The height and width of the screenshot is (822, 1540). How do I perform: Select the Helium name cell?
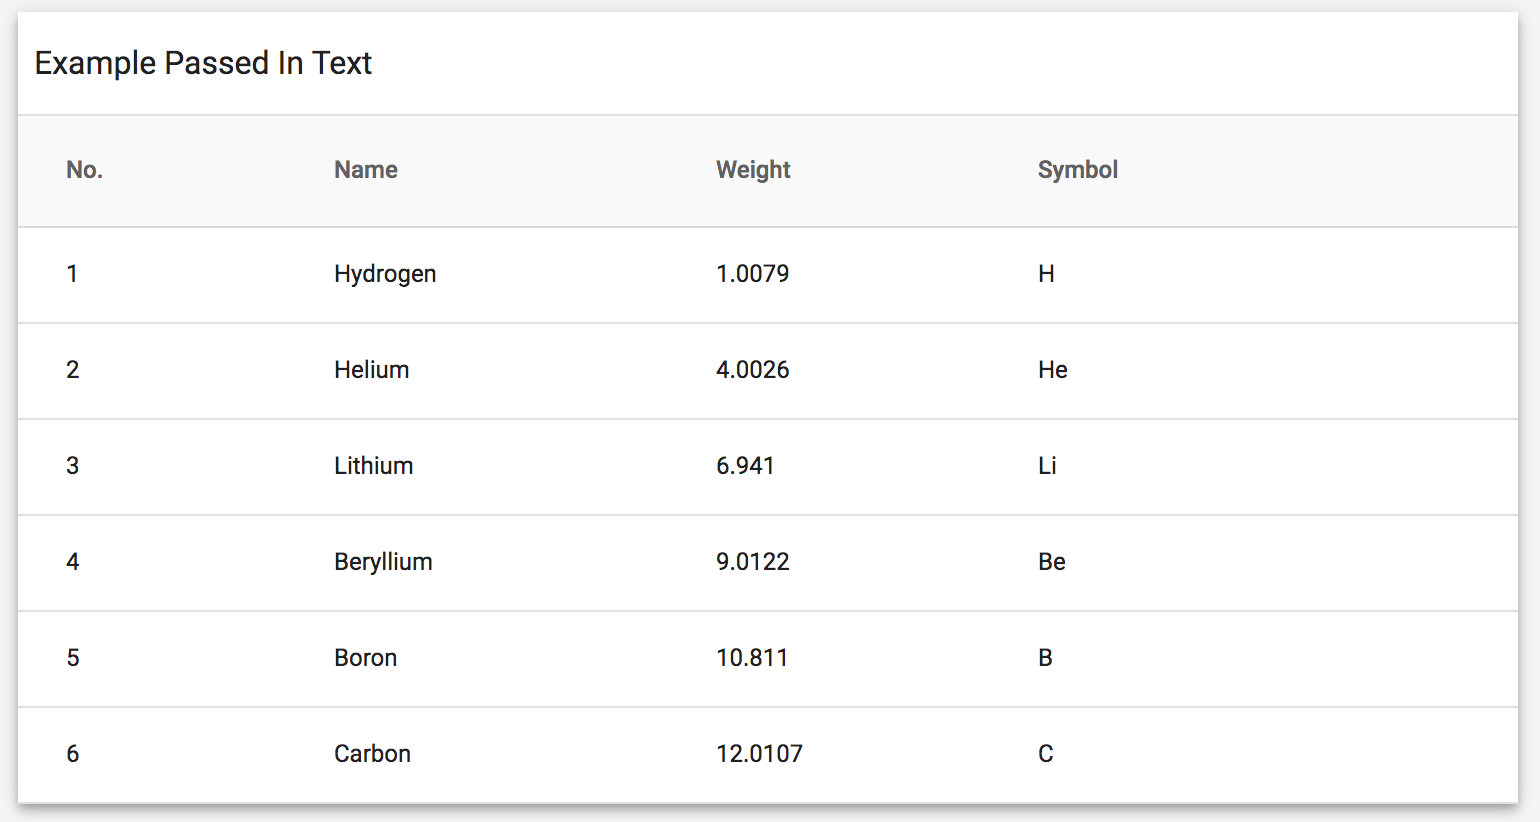372,370
